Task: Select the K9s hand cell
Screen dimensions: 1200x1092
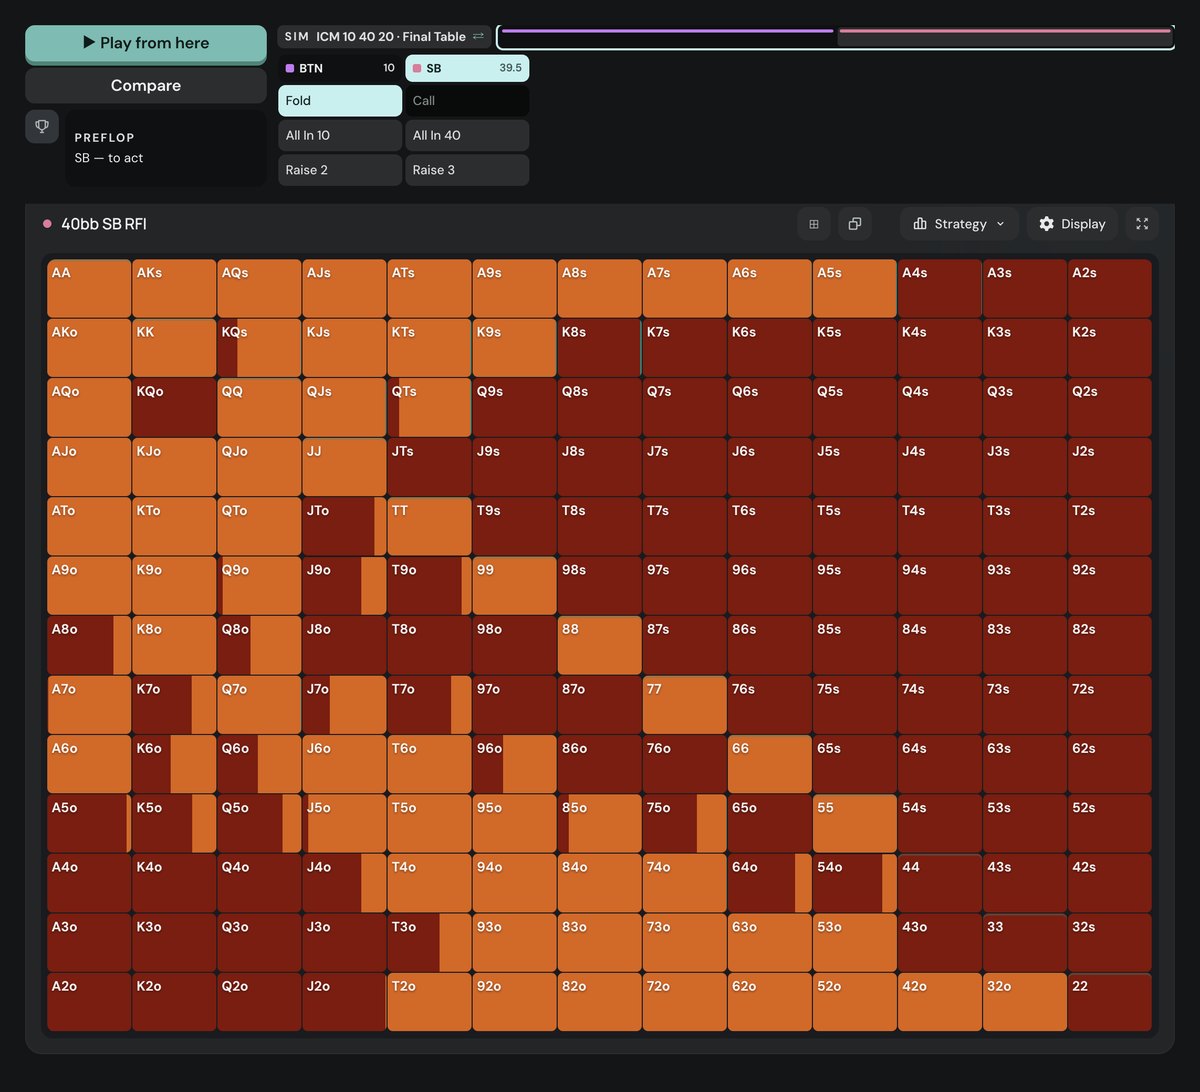Action: pyautogui.click(x=514, y=348)
